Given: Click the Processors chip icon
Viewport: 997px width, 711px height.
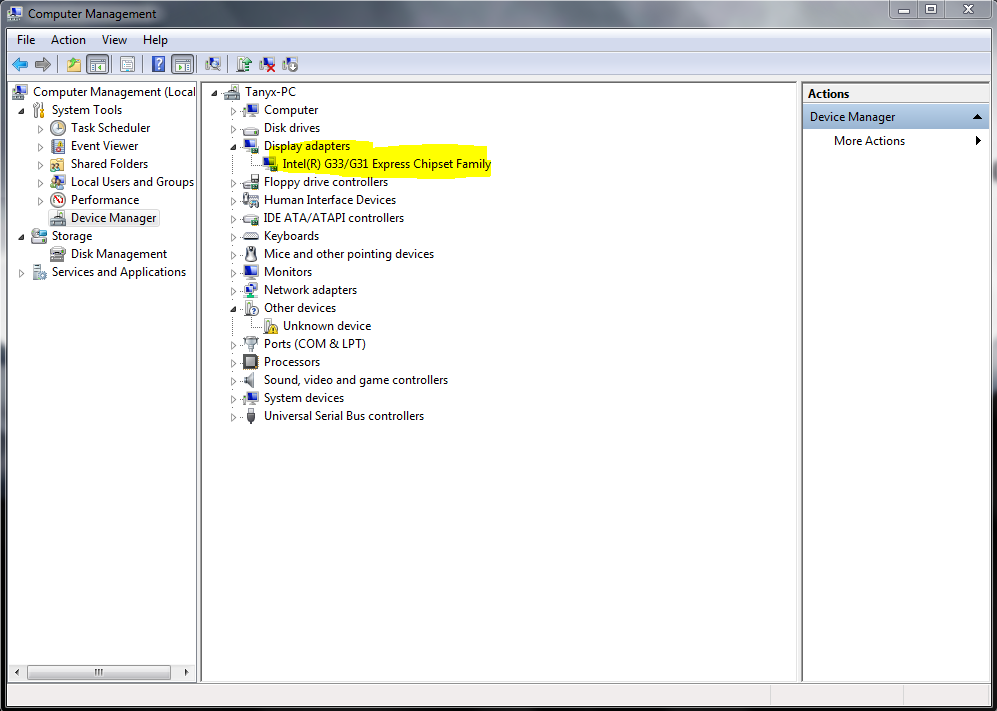Looking at the screenshot, I should coord(251,362).
